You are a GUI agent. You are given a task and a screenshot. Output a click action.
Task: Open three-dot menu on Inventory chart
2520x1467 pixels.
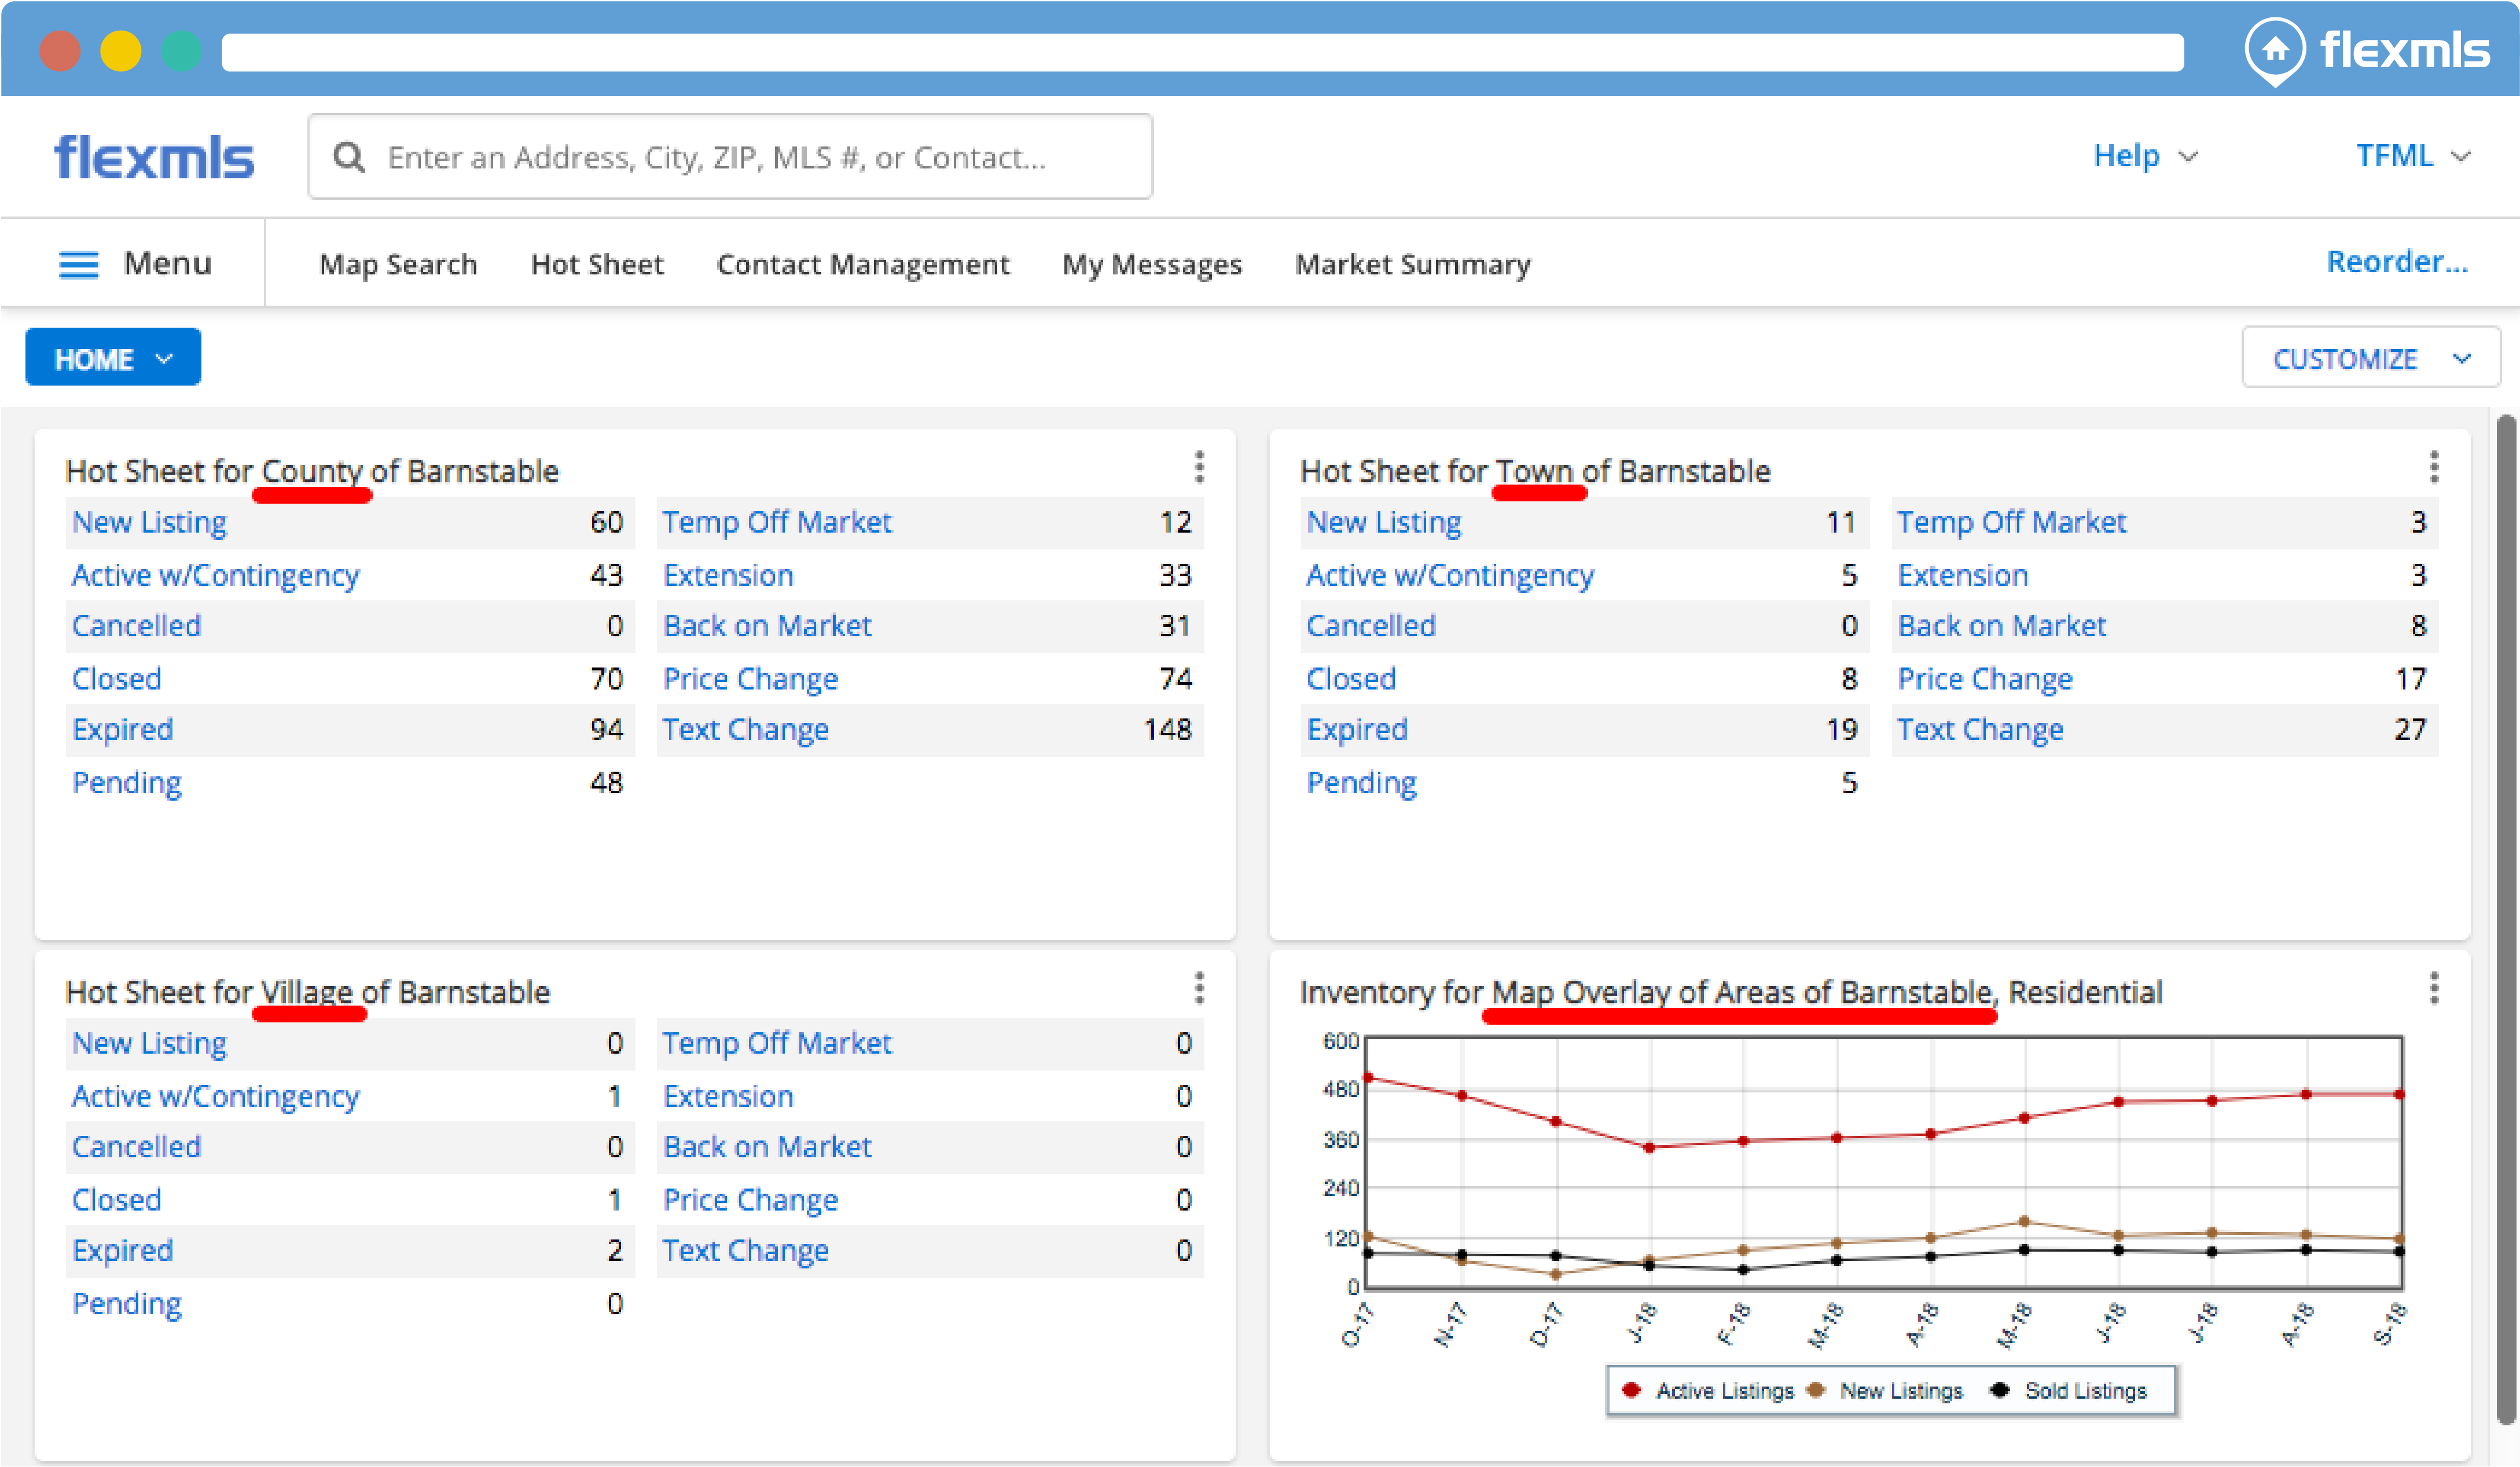pyautogui.click(x=2433, y=988)
